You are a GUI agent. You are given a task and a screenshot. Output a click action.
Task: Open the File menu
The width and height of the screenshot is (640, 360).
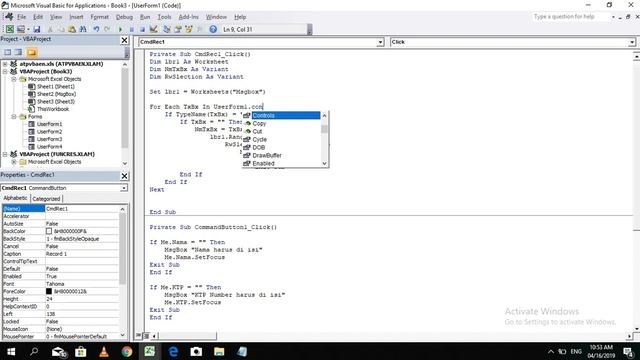[21, 17]
